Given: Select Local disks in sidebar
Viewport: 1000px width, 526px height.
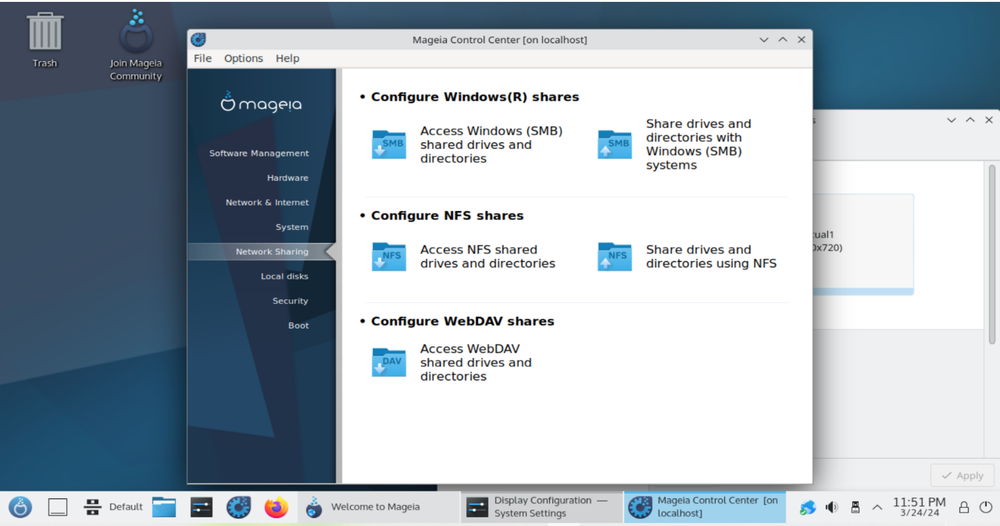Looking at the screenshot, I should (x=284, y=276).
